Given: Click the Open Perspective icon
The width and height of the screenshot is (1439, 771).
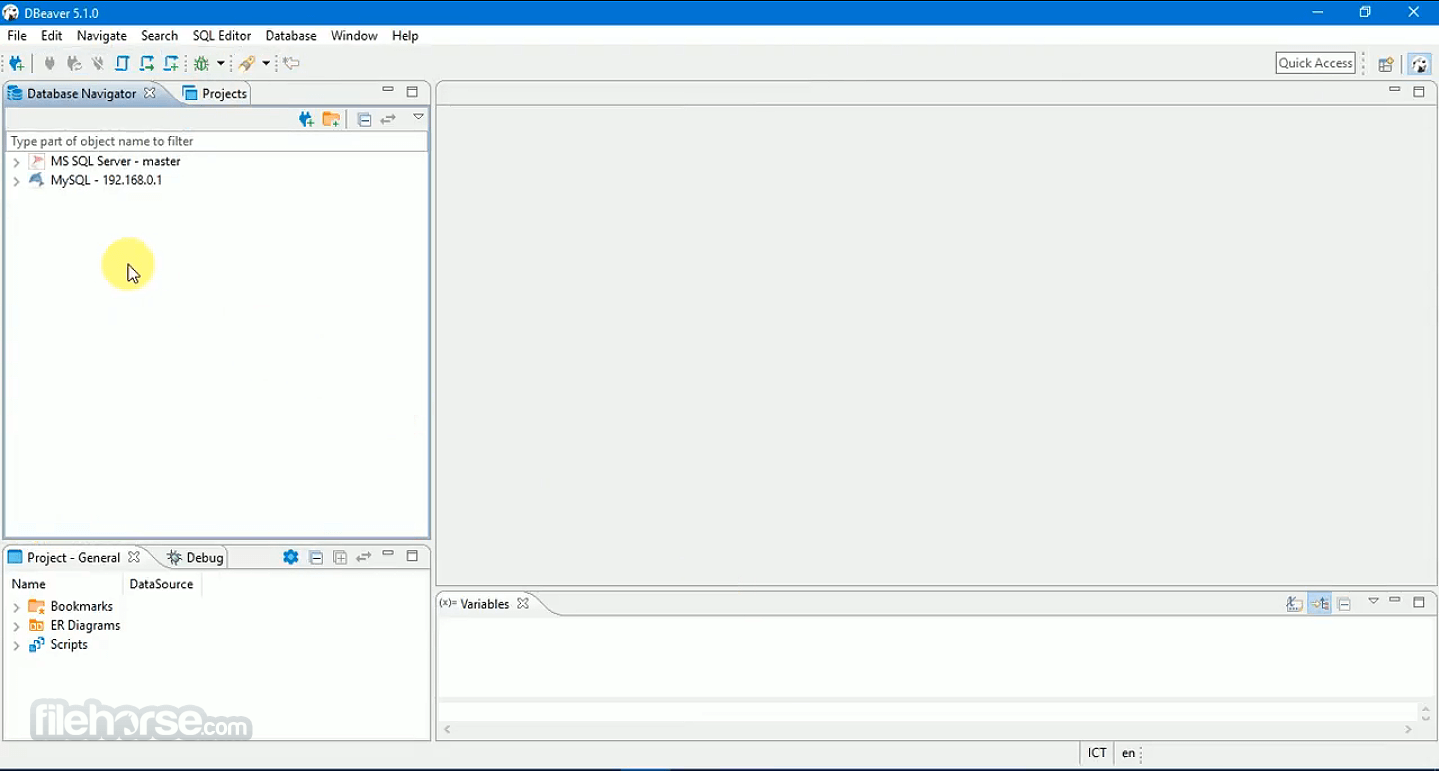Looking at the screenshot, I should tap(1386, 64).
